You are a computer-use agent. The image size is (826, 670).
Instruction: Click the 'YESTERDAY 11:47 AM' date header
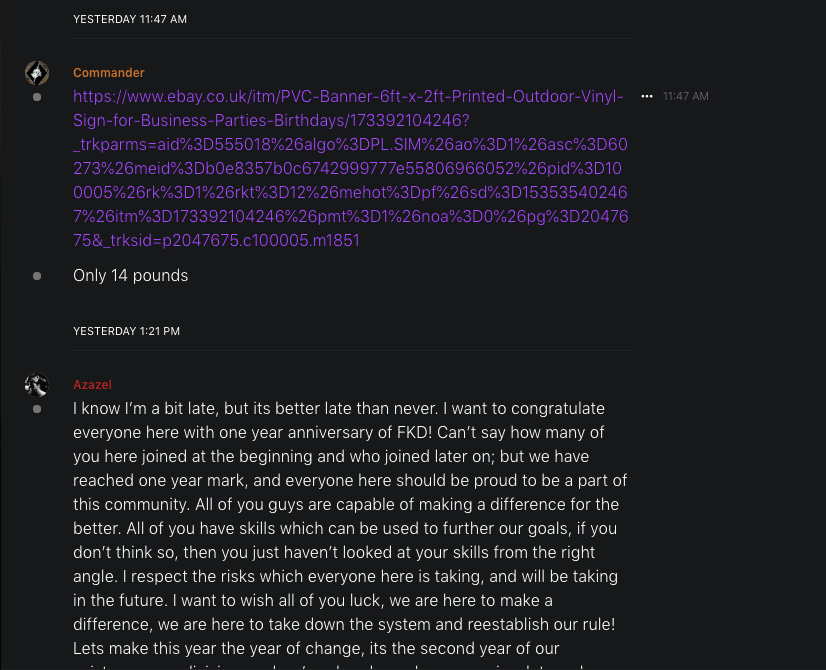coord(130,19)
